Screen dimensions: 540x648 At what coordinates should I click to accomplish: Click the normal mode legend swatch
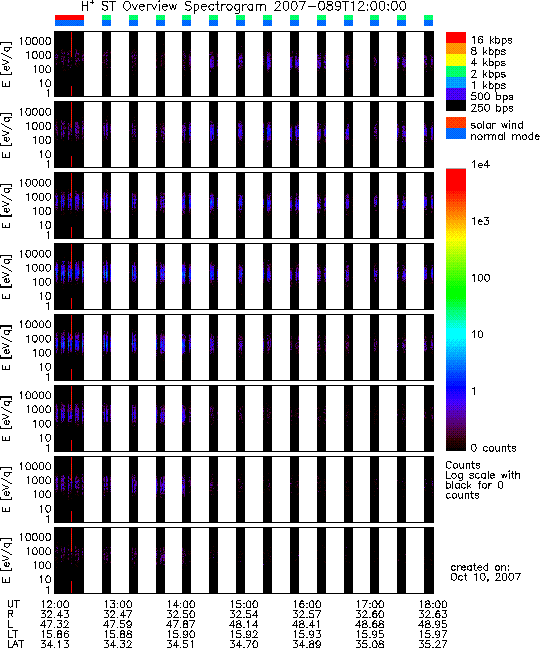456,133
